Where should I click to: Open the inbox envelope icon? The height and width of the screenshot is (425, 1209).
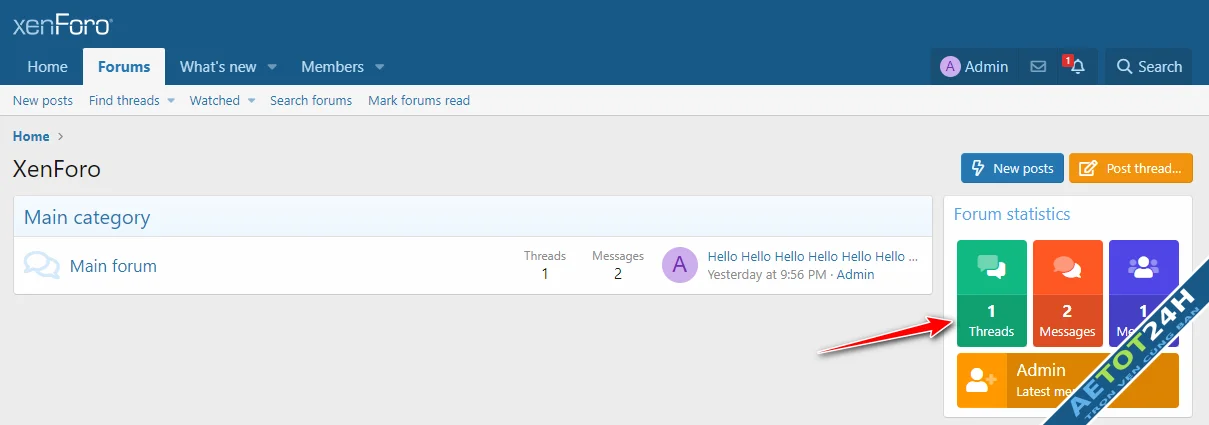(1038, 67)
